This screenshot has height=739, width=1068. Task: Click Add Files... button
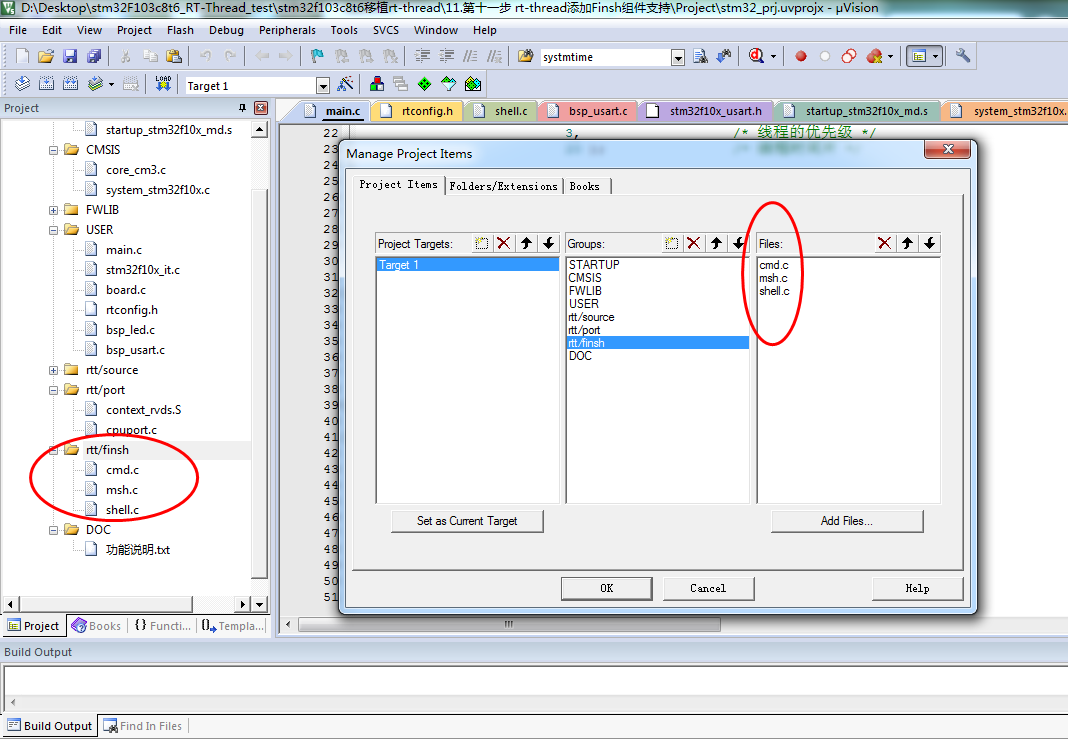pyautogui.click(x=847, y=521)
